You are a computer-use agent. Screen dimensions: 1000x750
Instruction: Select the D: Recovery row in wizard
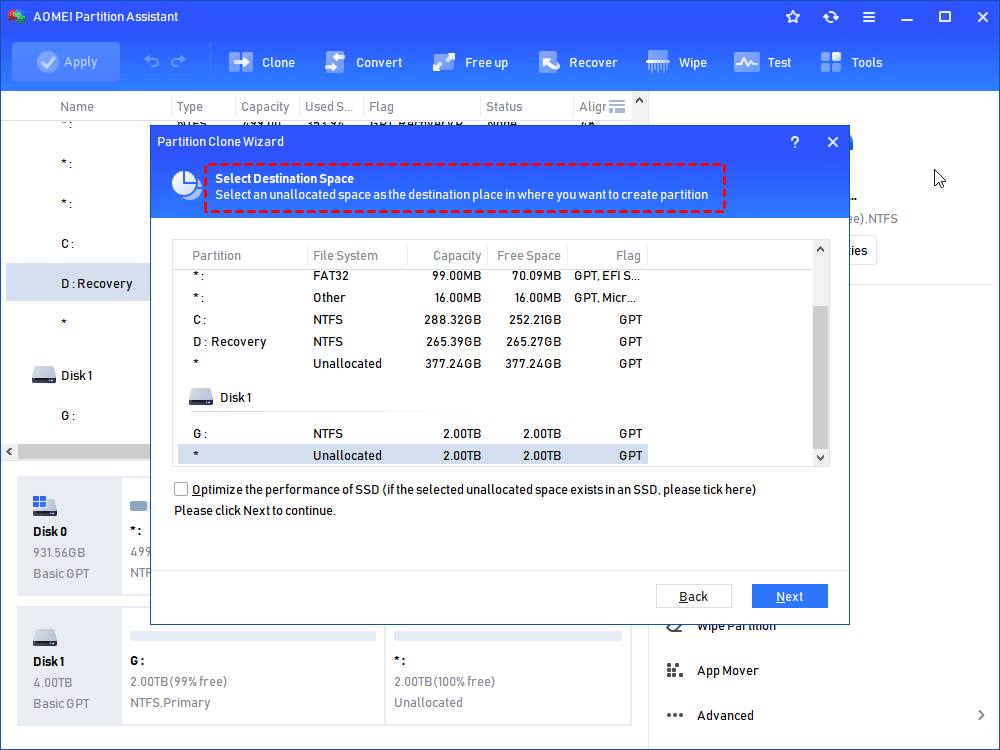[x=413, y=341]
